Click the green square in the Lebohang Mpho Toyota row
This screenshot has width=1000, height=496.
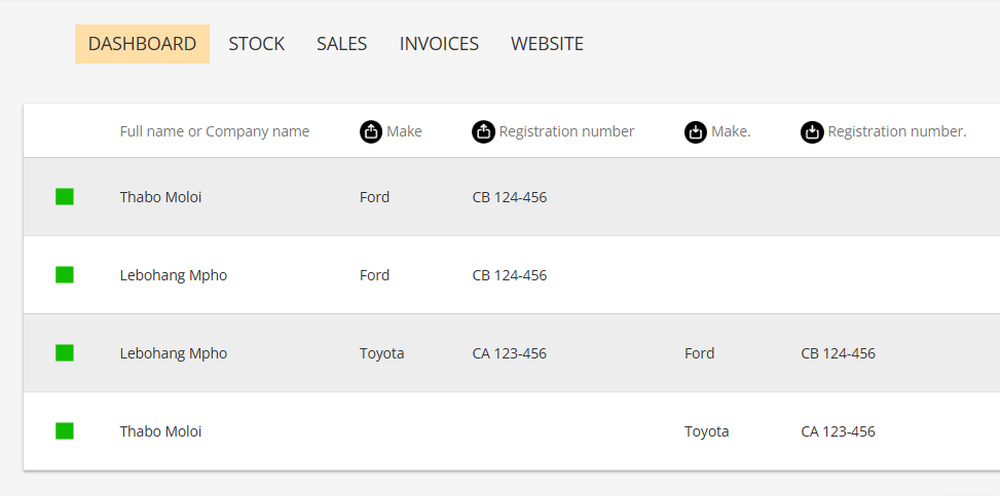pyautogui.click(x=65, y=353)
